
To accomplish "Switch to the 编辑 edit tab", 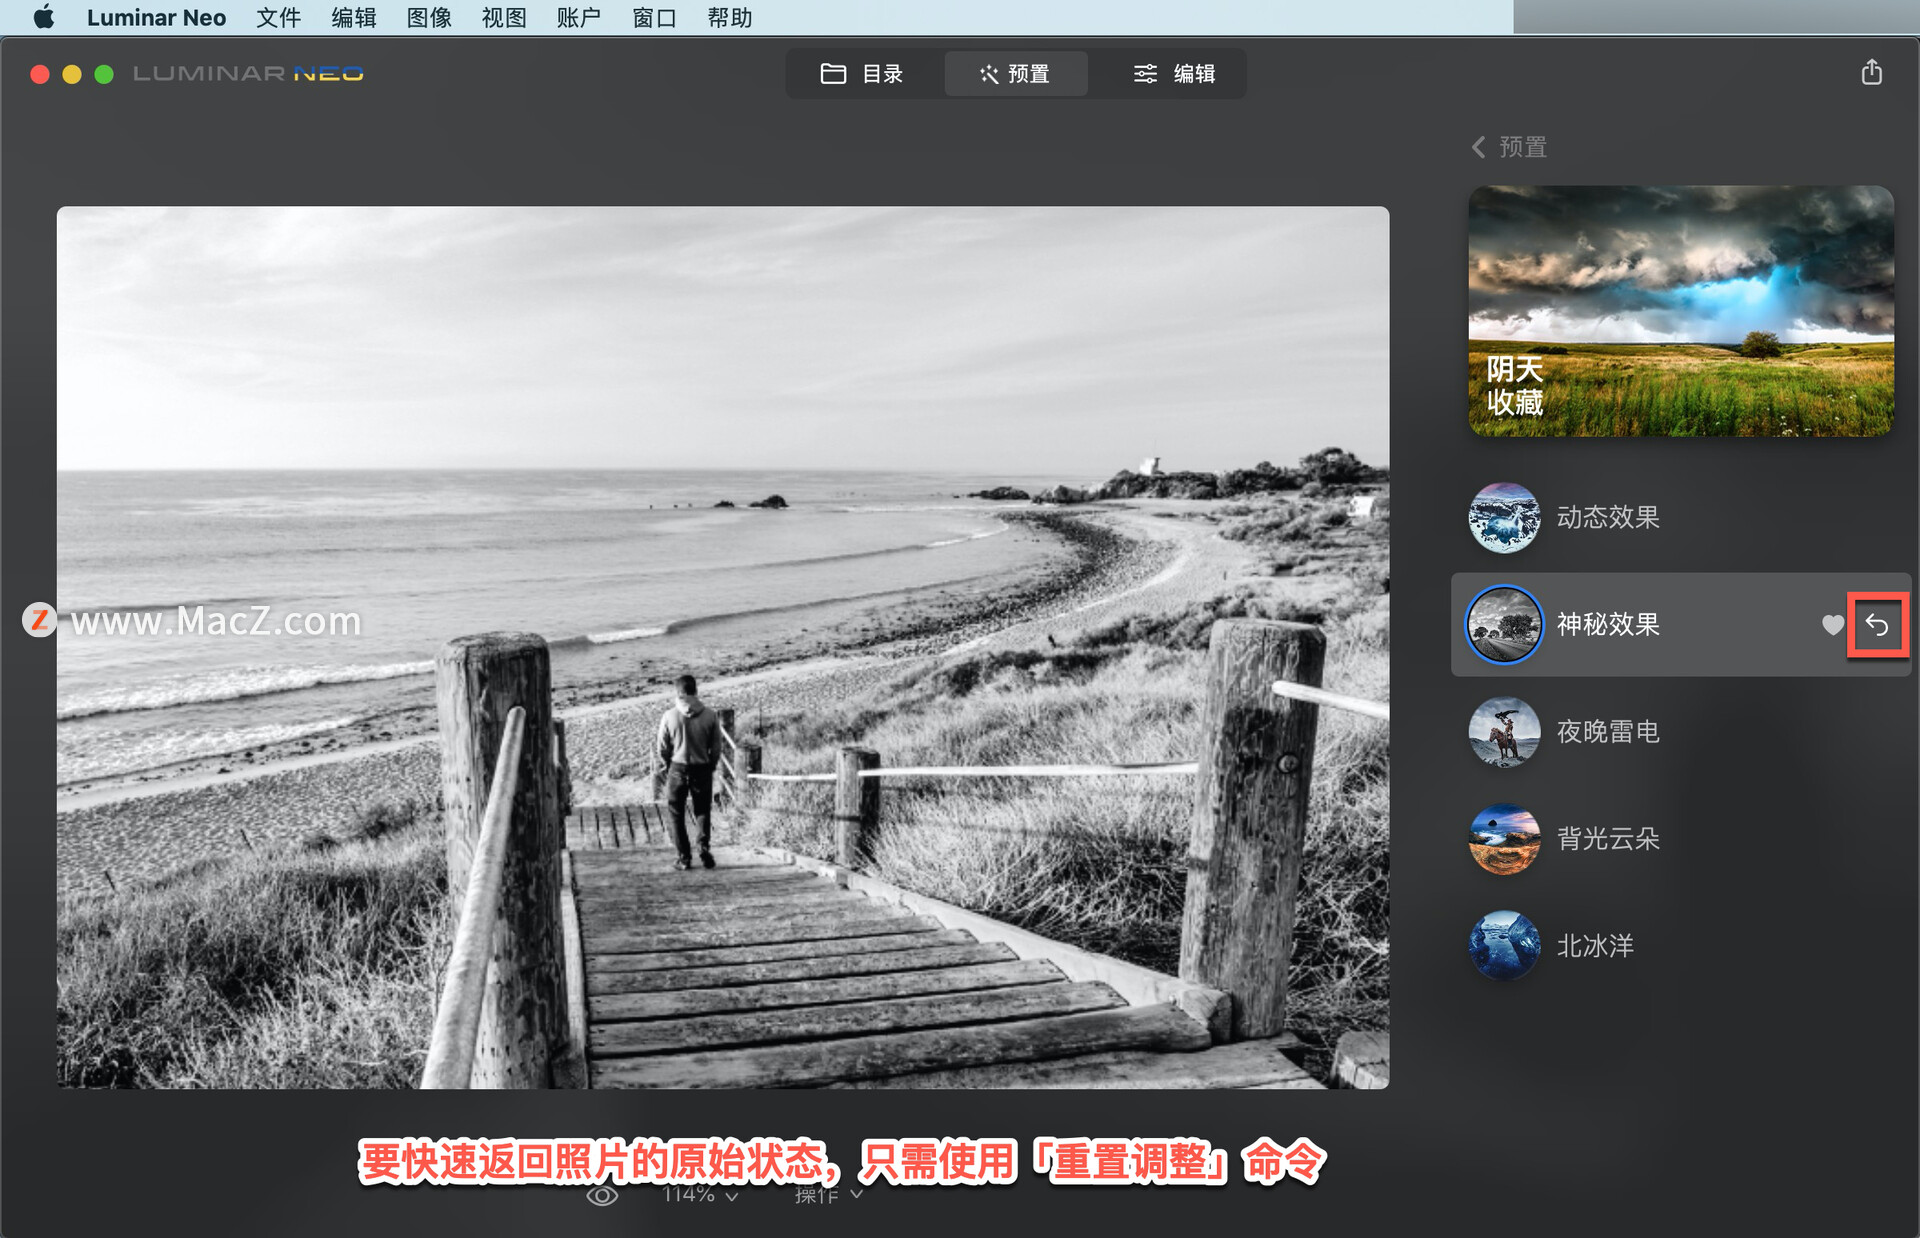I will point(1173,74).
